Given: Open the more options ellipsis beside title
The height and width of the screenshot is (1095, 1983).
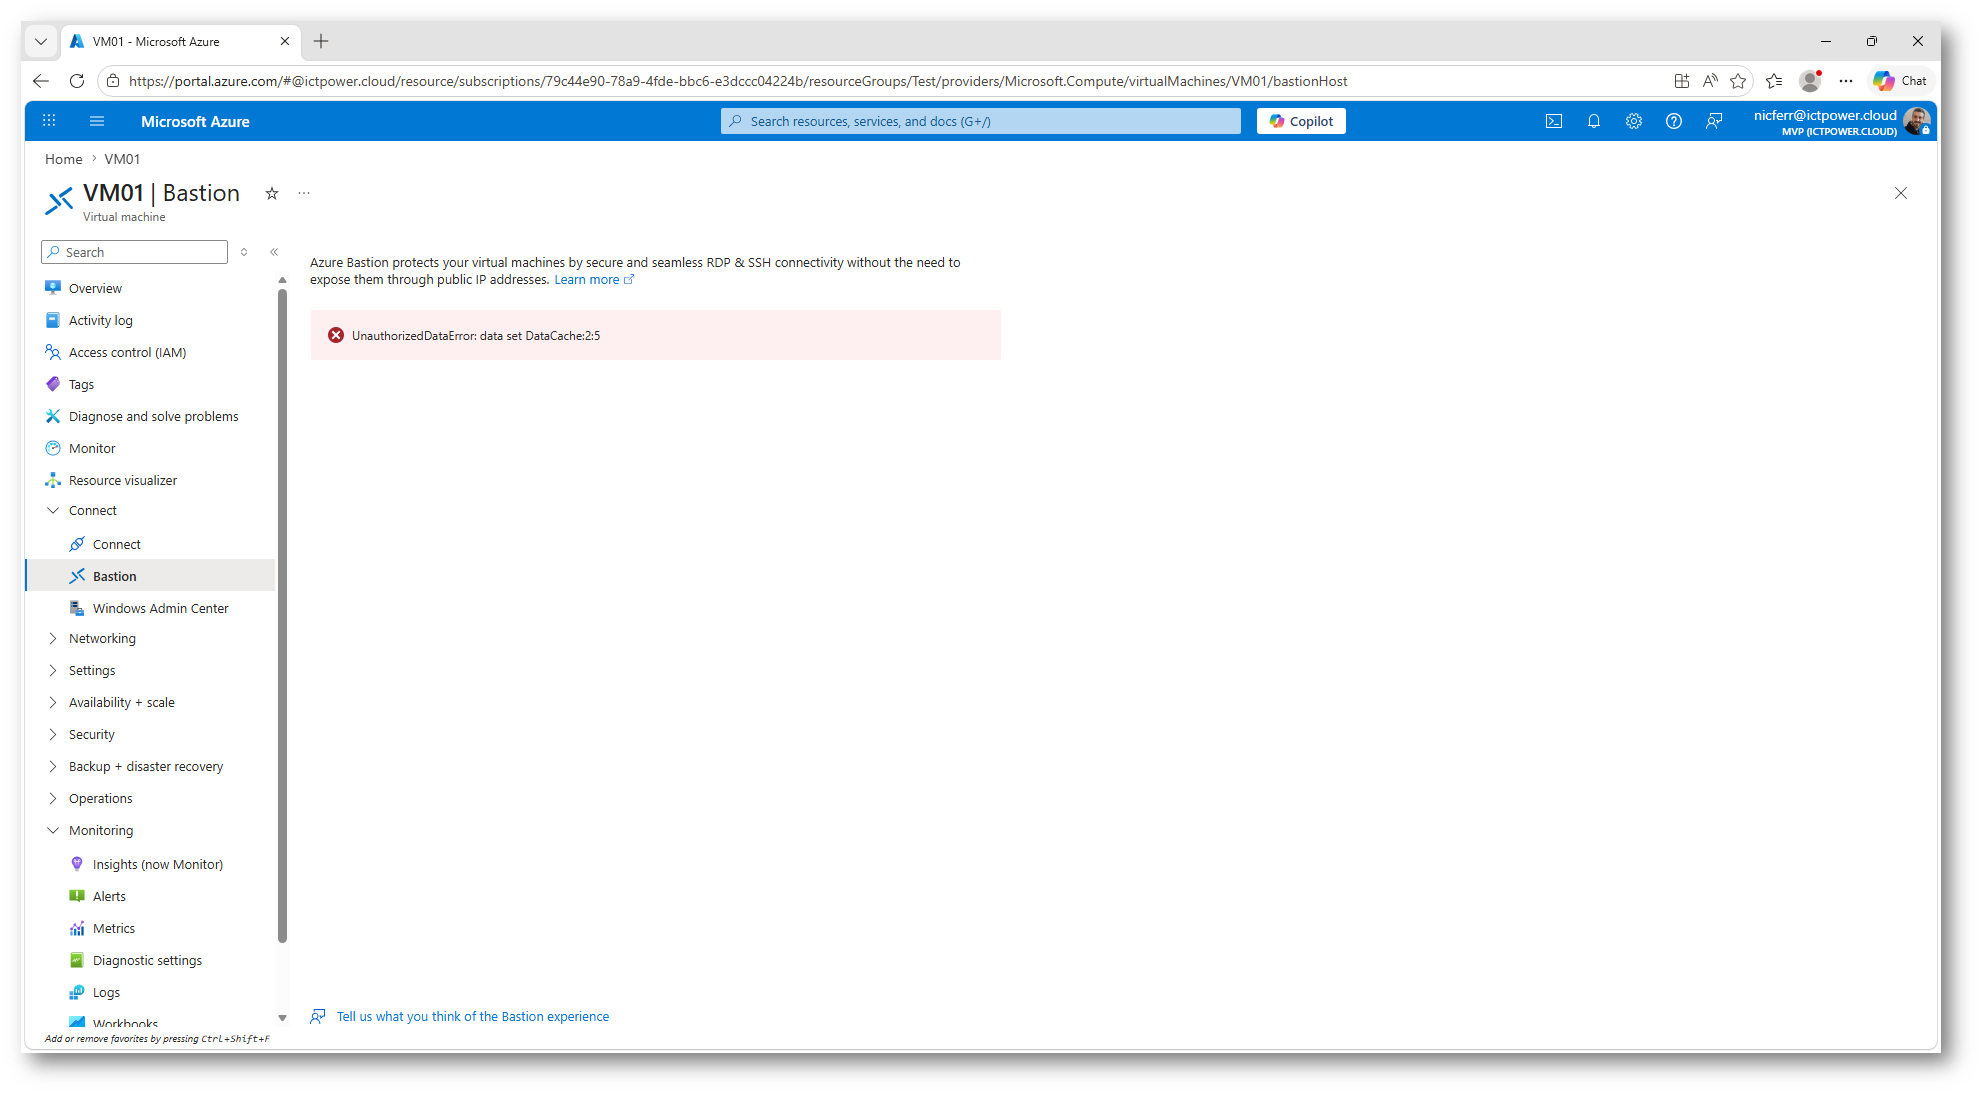Looking at the screenshot, I should click(304, 193).
